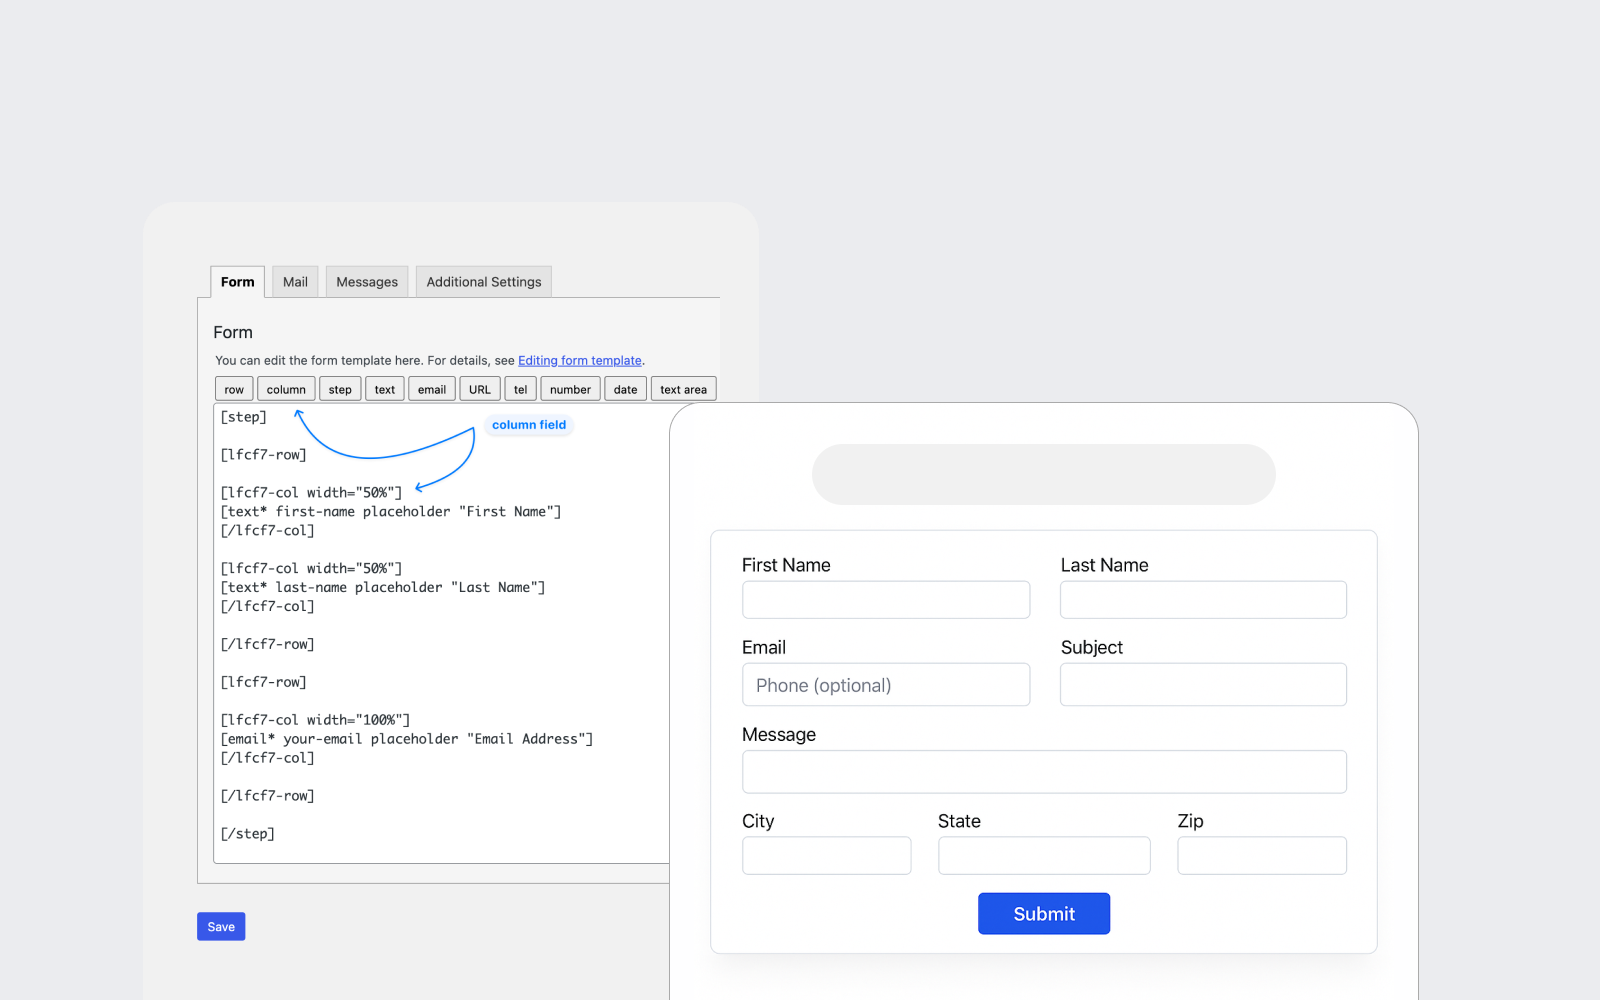Insert a date field tag
This screenshot has height=1000, width=1600.
pos(625,389)
